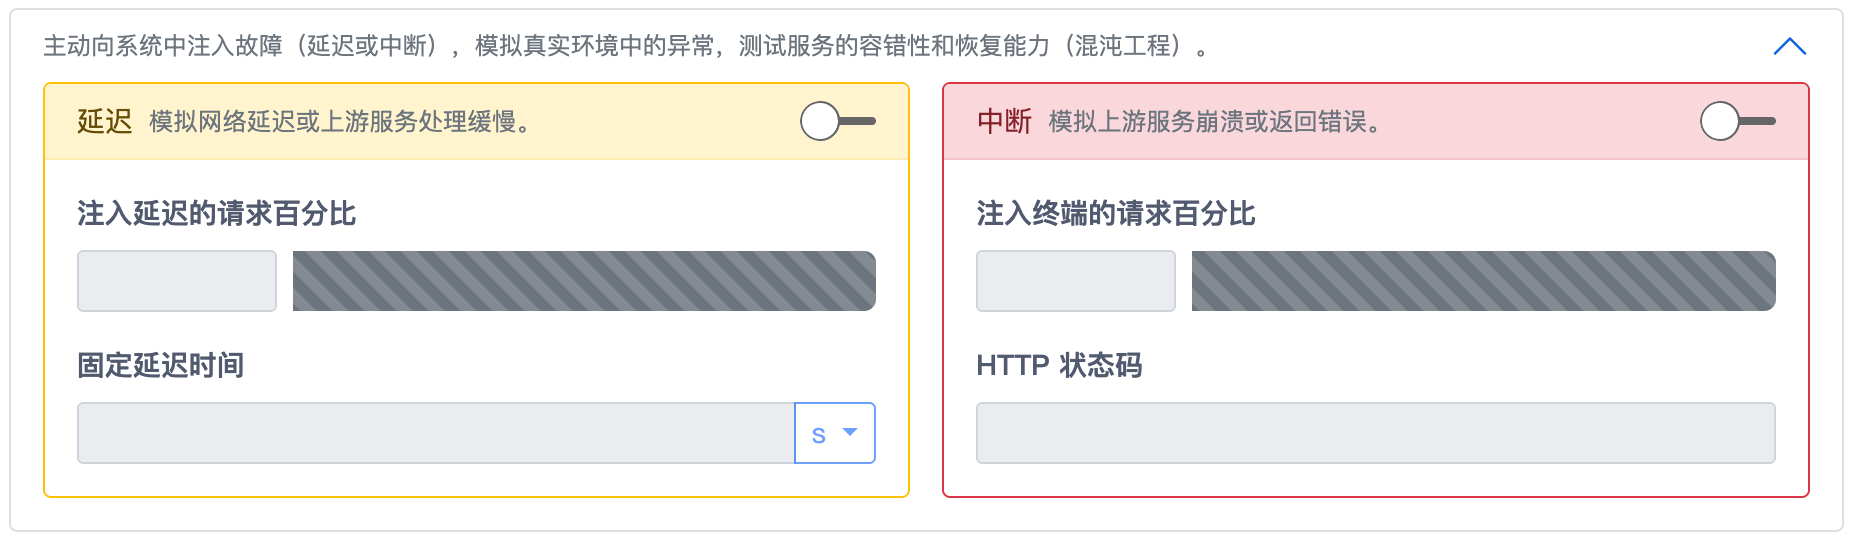This screenshot has height=542, width=1854.
Task: Click the red 中断 panel title
Action: click(1004, 121)
